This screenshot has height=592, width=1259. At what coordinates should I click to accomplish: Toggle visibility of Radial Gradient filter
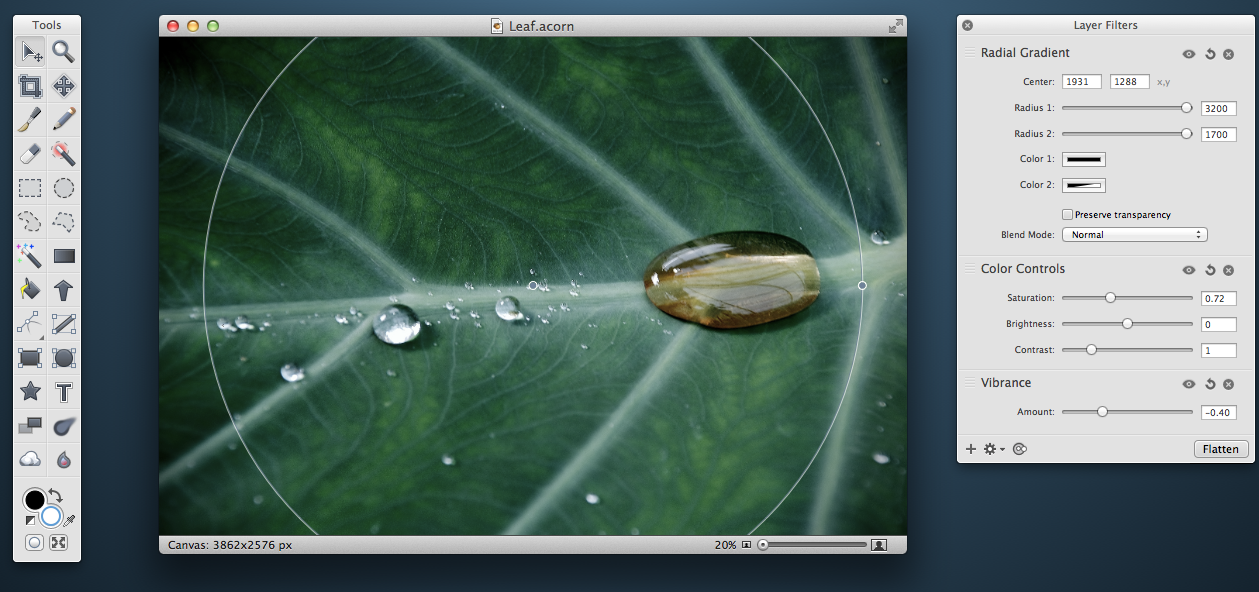pos(1189,54)
